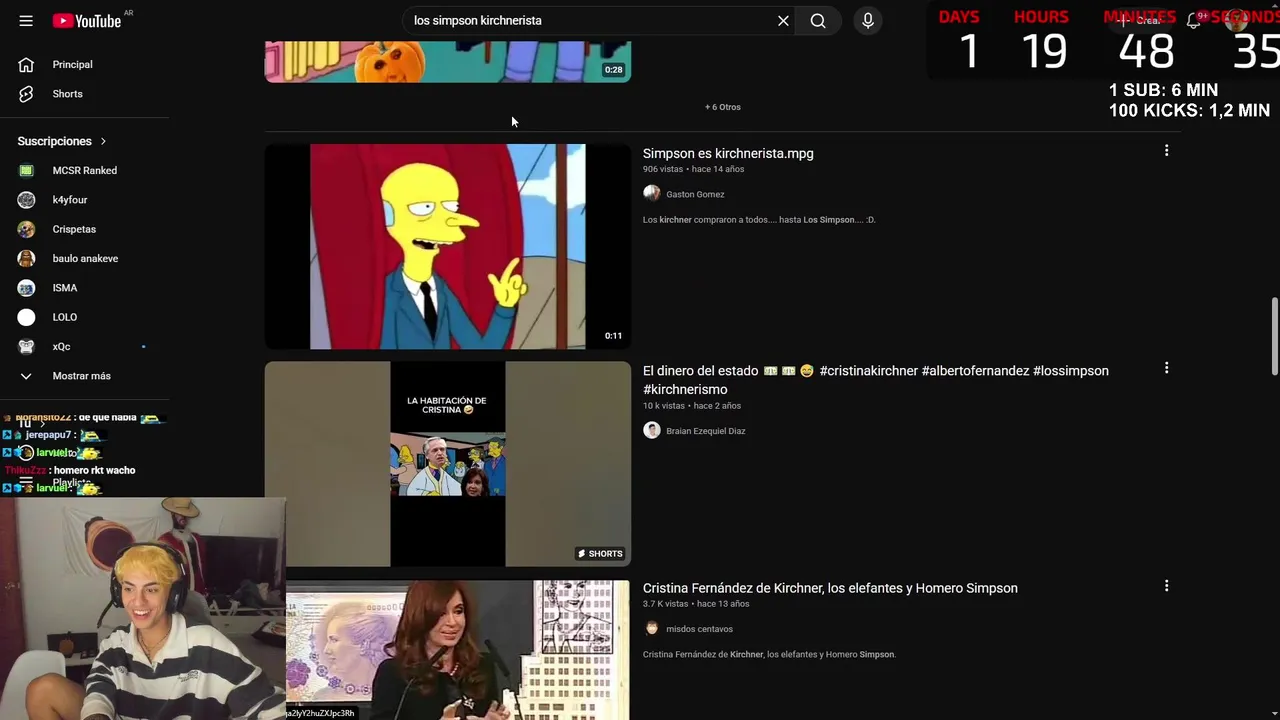This screenshot has width=1280, height=720.
Task: Click '906 vistas · hace 14 años' text
Action: coord(693,169)
